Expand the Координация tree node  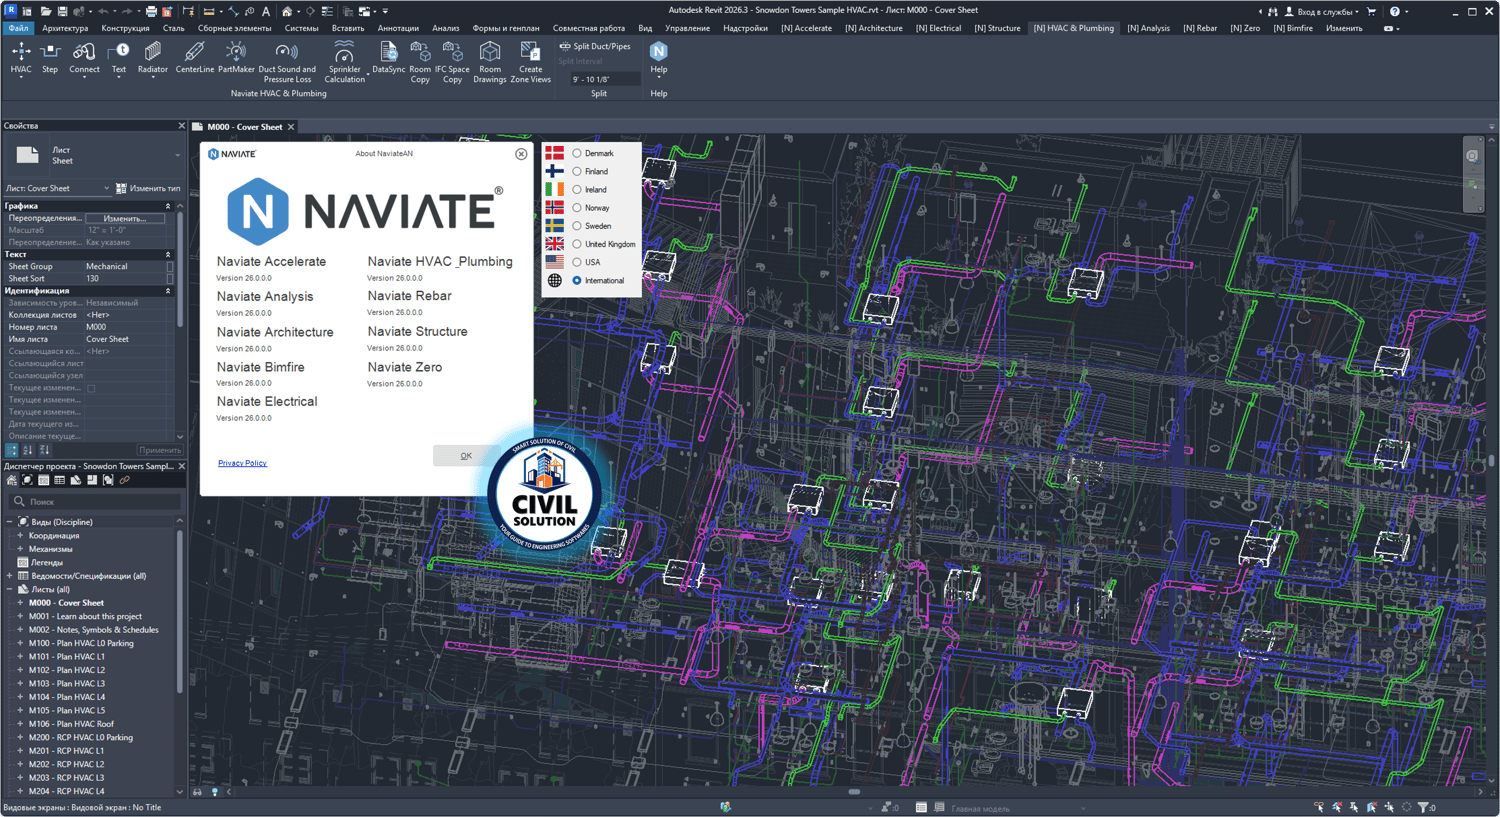[20, 535]
